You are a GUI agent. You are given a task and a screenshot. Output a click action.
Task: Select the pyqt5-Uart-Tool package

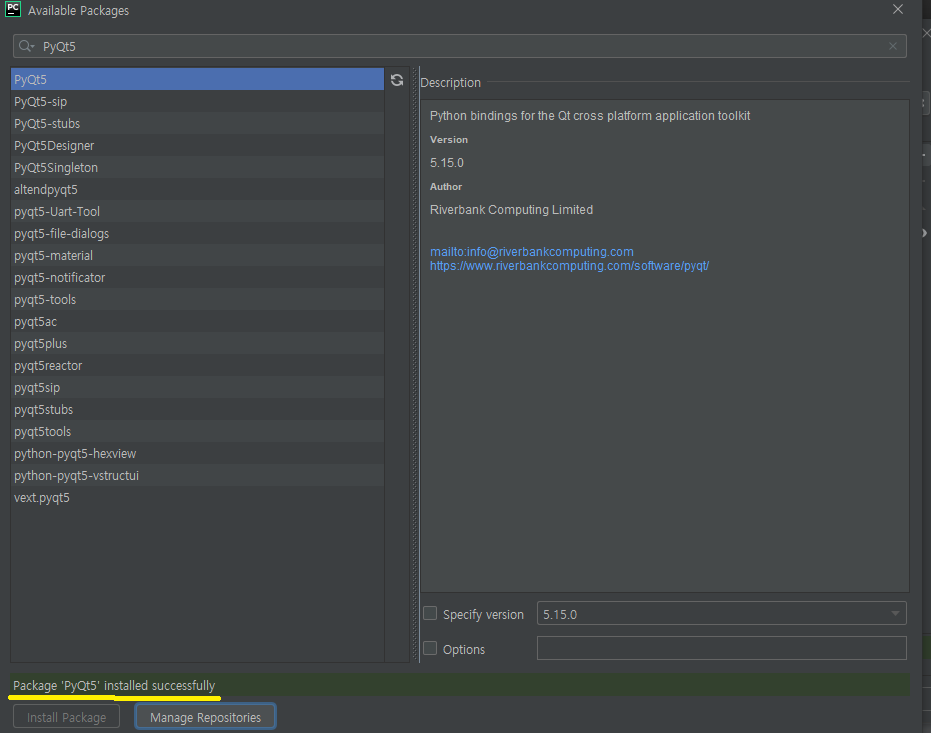click(x=197, y=211)
